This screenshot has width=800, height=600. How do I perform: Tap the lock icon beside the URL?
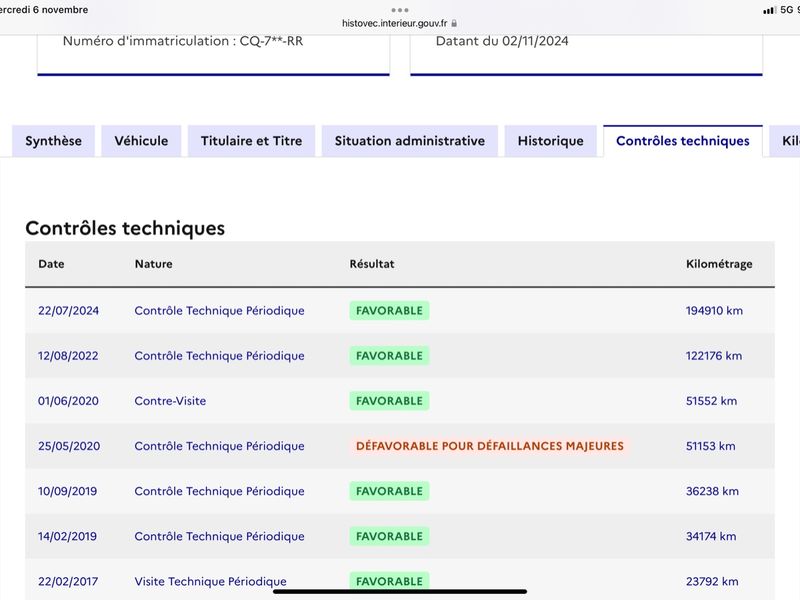point(454,23)
